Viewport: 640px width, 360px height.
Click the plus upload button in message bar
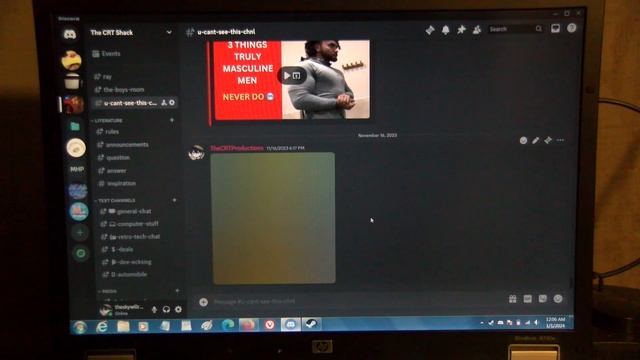(x=203, y=302)
